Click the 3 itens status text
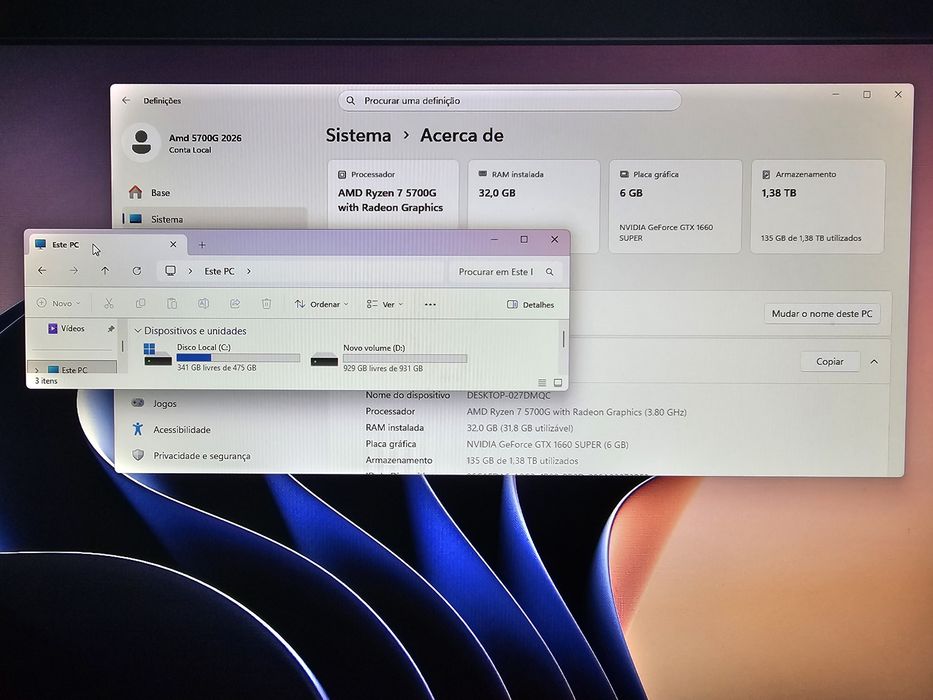 [46, 381]
